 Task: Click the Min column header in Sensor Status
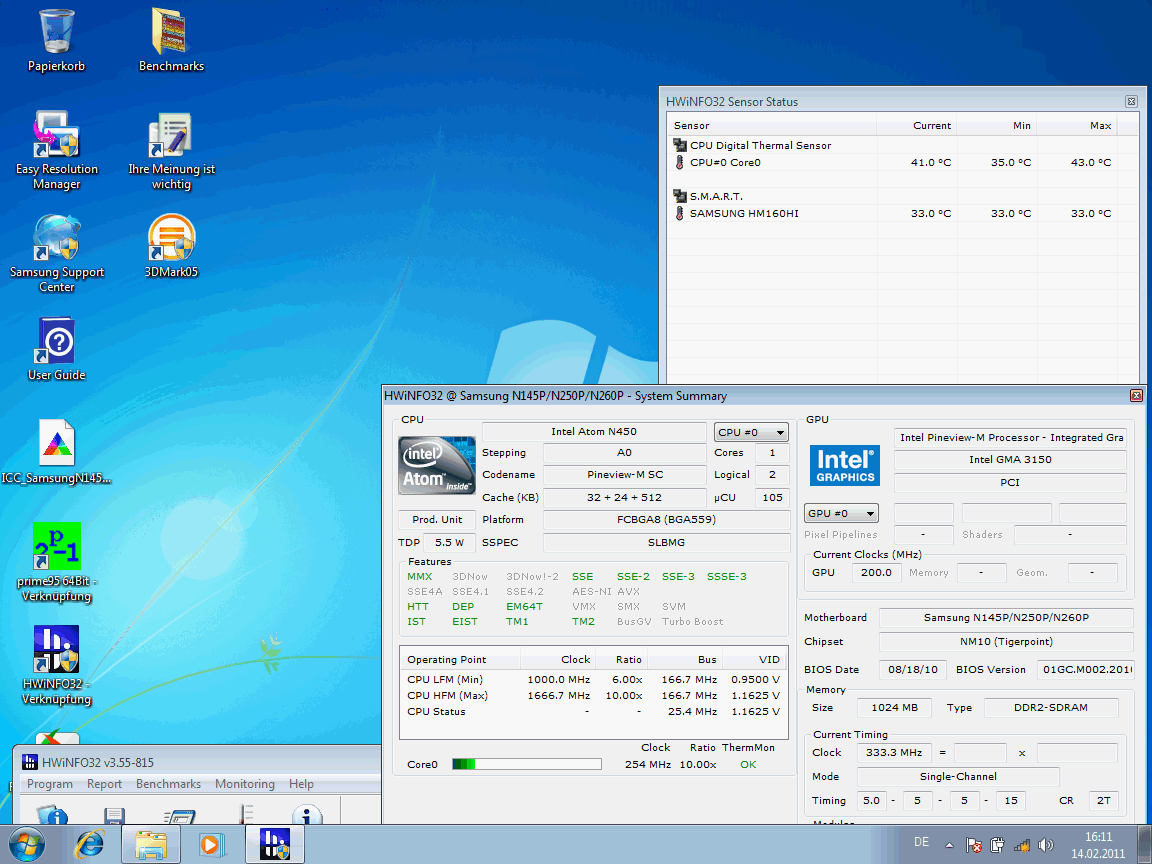[996, 126]
